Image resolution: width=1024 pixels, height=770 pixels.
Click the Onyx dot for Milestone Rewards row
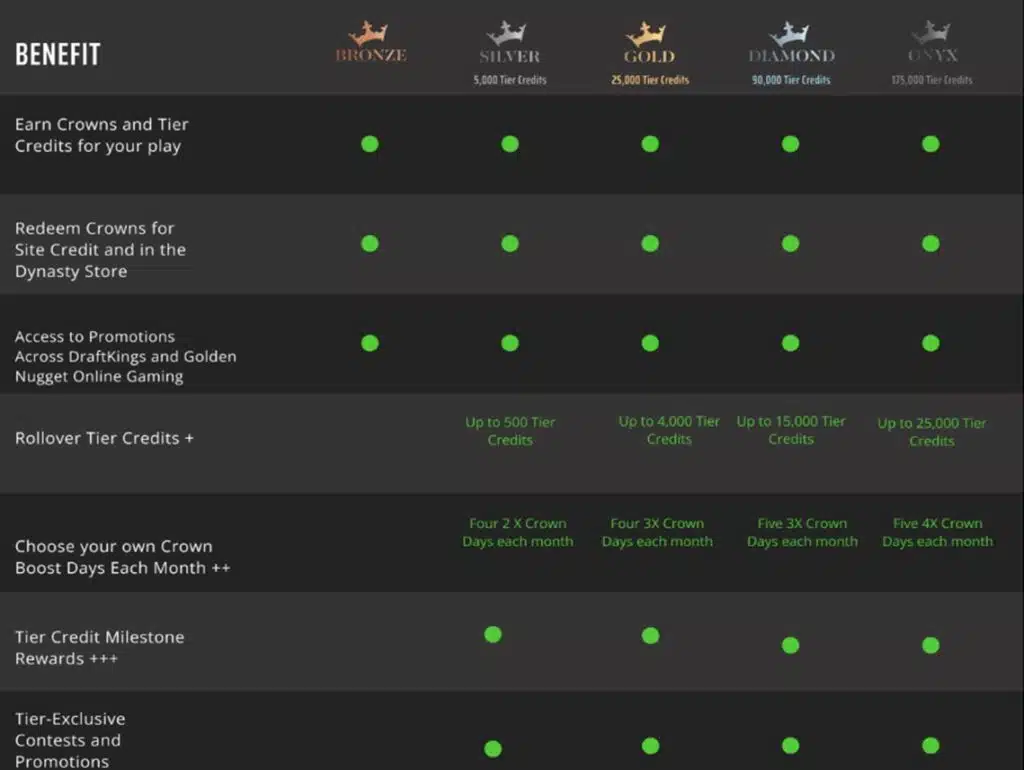coord(931,645)
